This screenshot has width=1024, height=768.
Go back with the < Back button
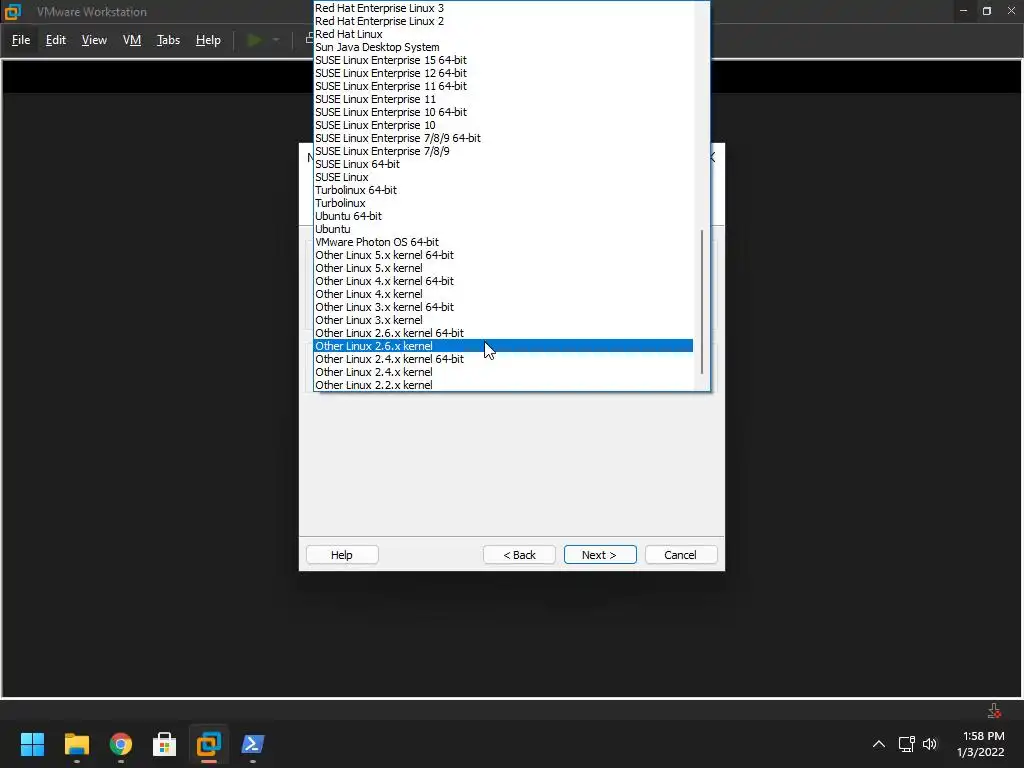click(519, 554)
